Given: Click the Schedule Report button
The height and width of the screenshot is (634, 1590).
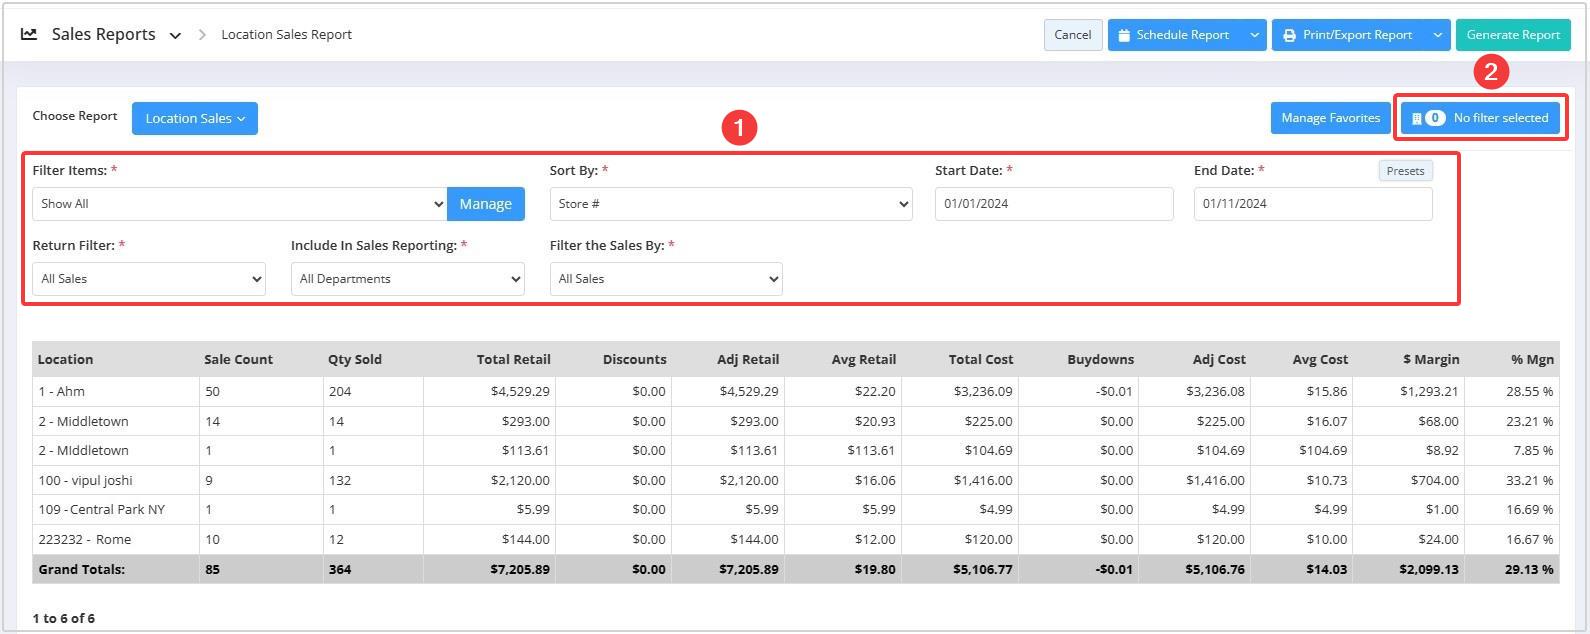Looking at the screenshot, I should [1175, 35].
